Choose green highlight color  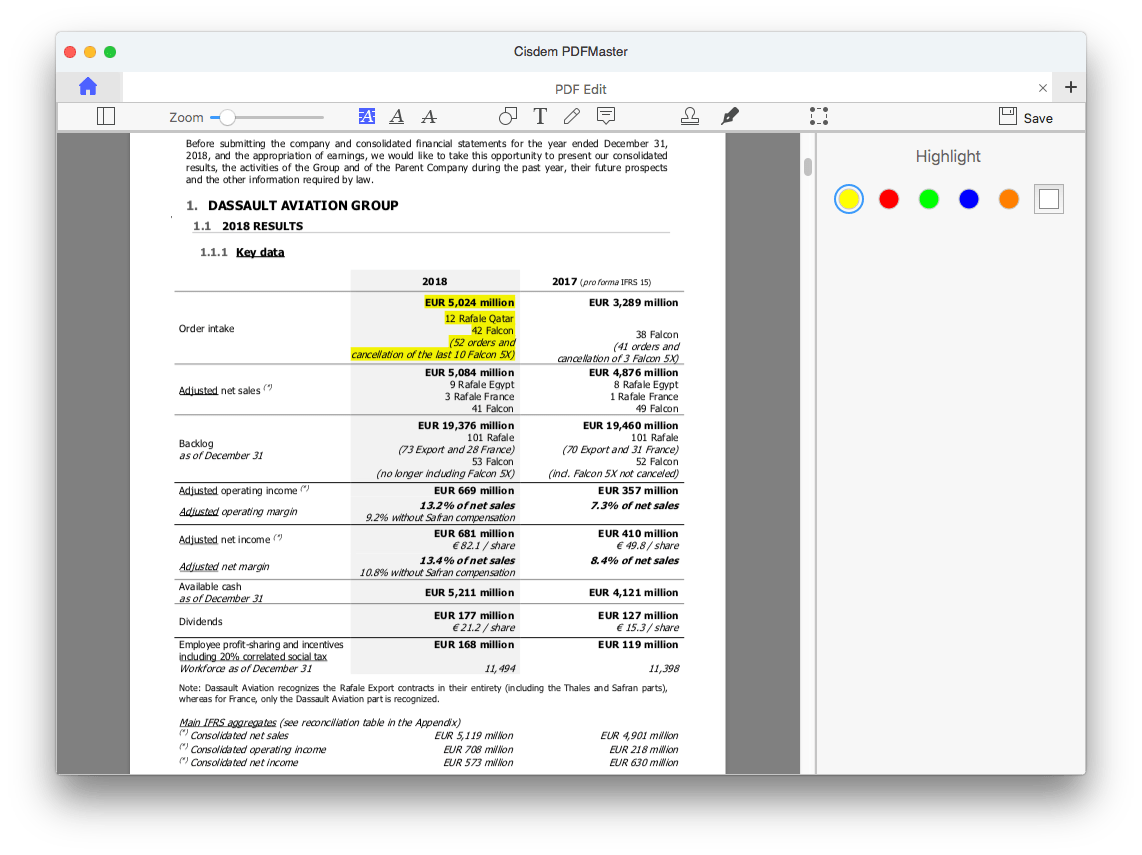coord(929,199)
